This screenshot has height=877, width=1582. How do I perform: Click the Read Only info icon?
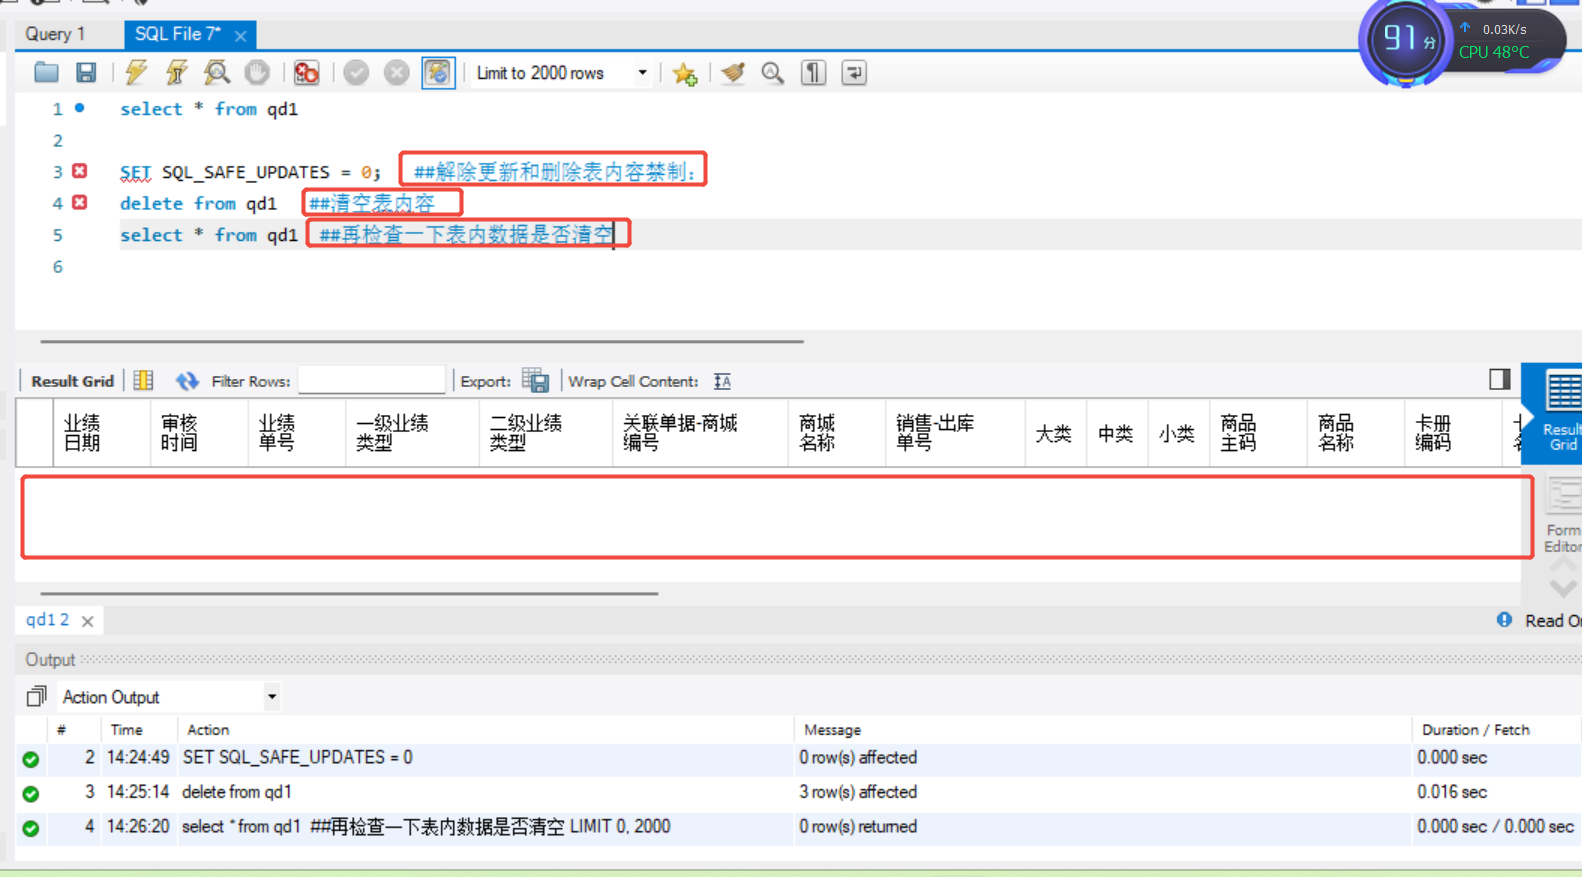[1504, 620]
